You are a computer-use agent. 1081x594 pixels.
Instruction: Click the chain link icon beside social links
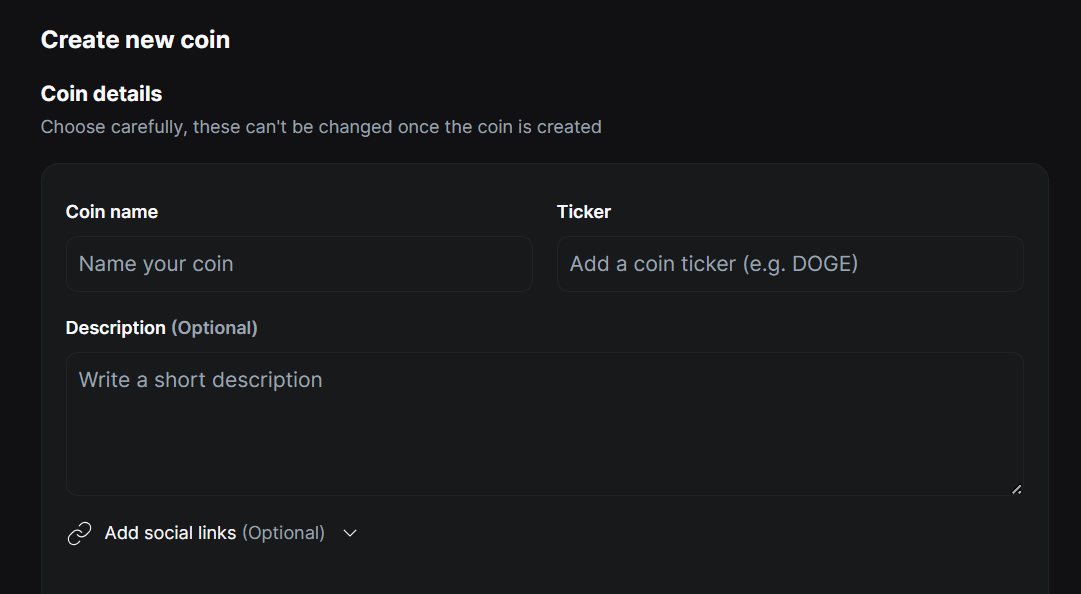coord(79,533)
